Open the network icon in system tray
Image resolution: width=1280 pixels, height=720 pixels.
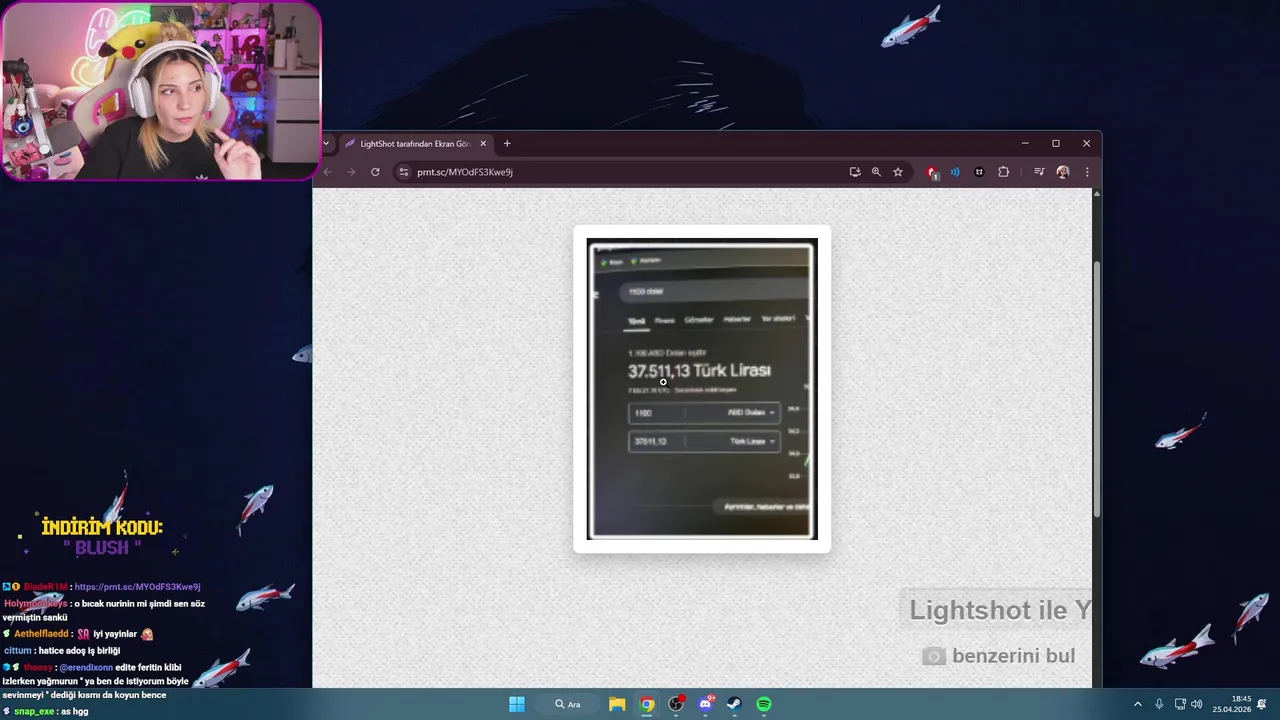tap(1180, 704)
